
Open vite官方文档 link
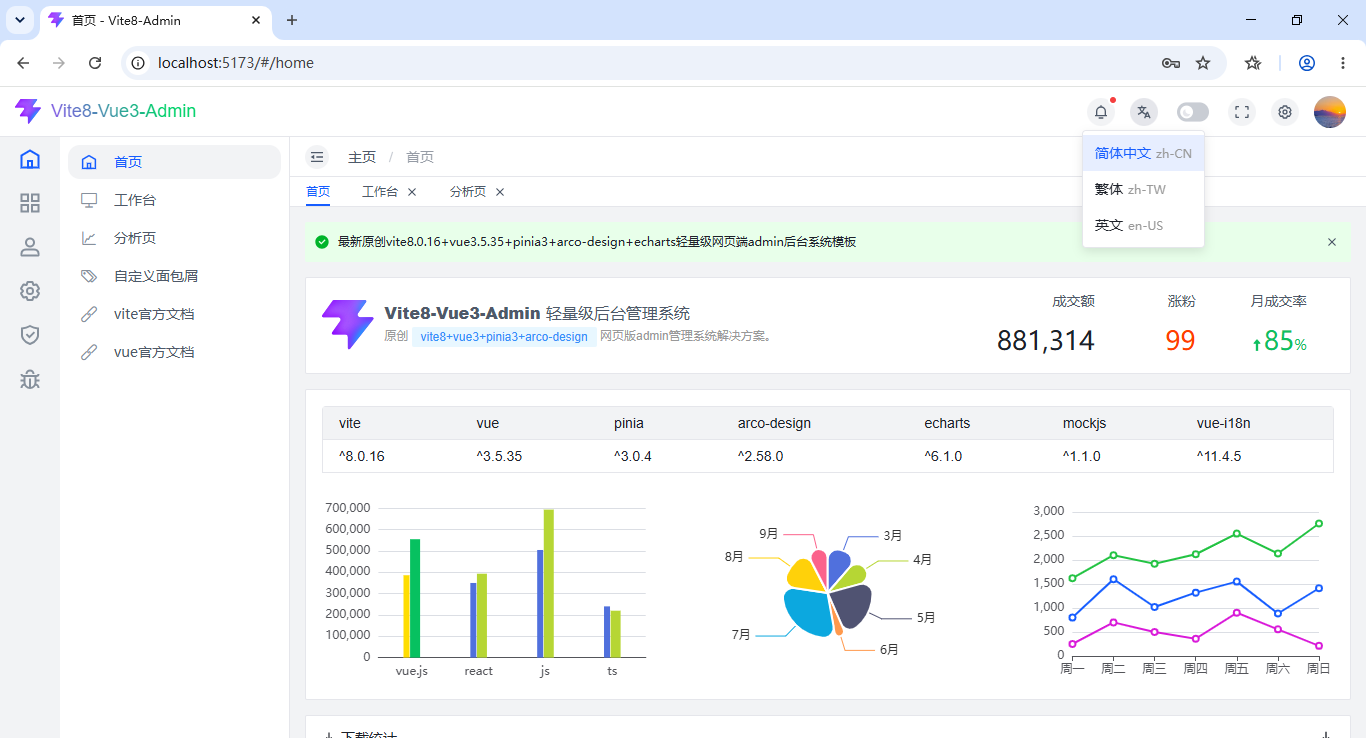[x=174, y=314]
